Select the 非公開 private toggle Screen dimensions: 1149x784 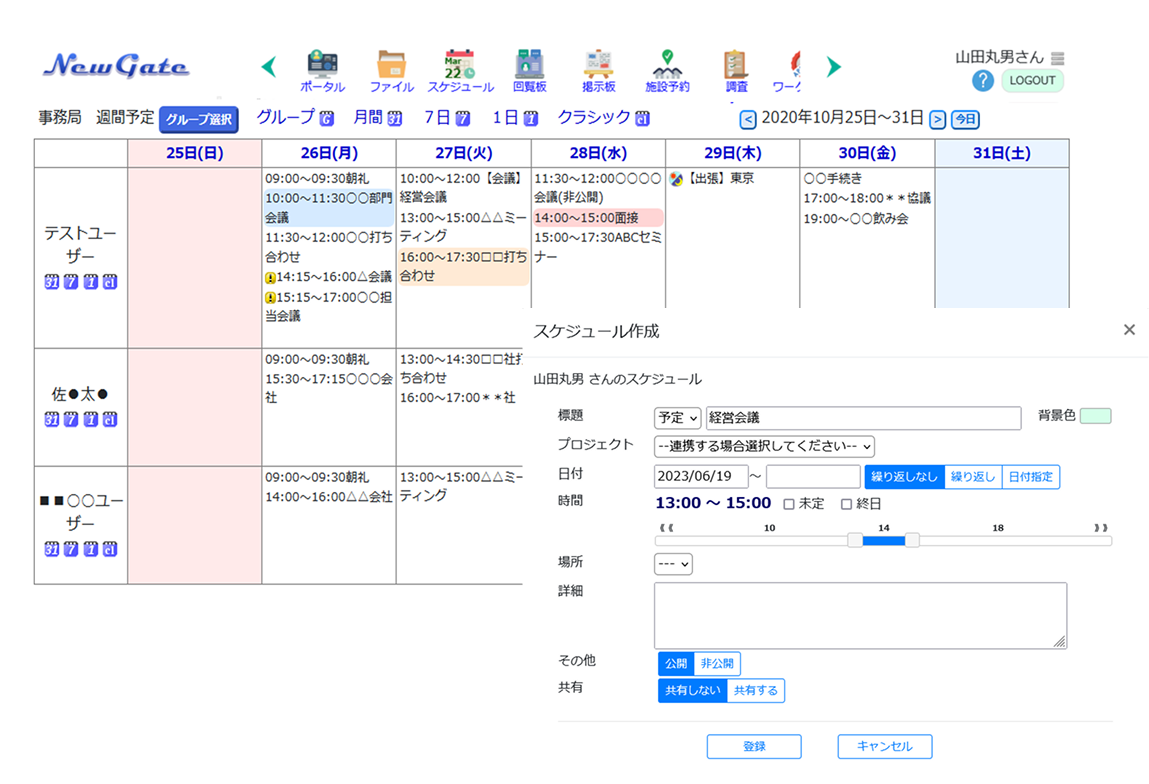tap(717, 663)
